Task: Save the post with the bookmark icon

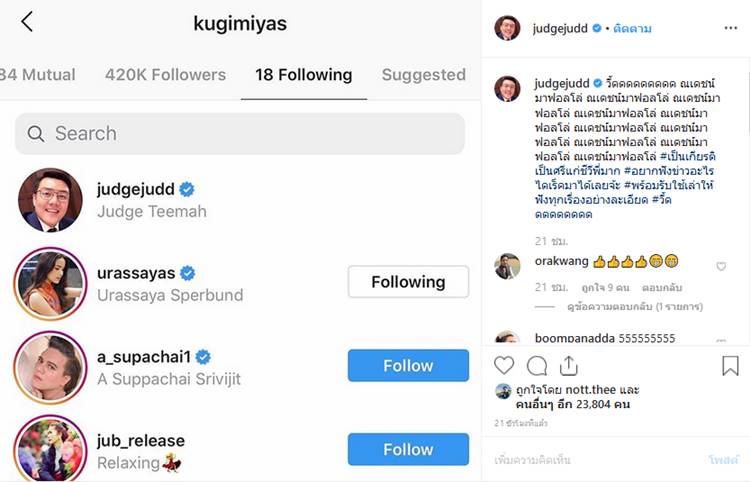Action: tap(730, 365)
